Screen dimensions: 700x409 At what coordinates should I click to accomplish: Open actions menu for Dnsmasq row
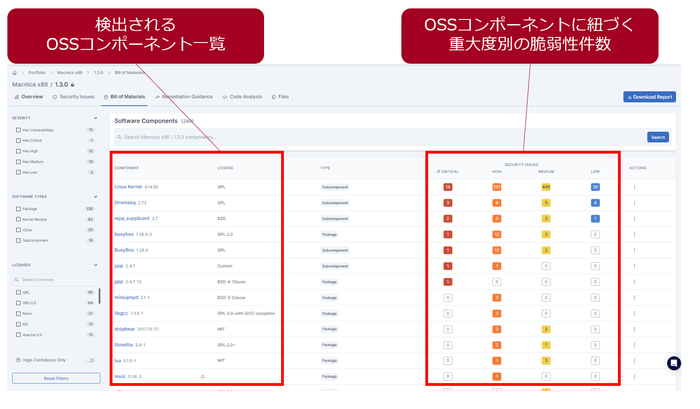(634, 203)
